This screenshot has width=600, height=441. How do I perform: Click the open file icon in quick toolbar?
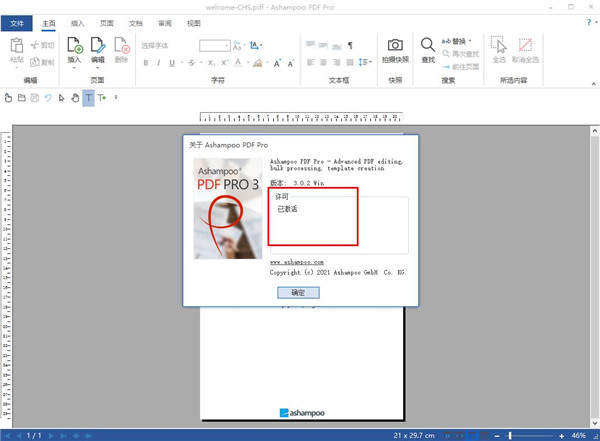coord(21,98)
